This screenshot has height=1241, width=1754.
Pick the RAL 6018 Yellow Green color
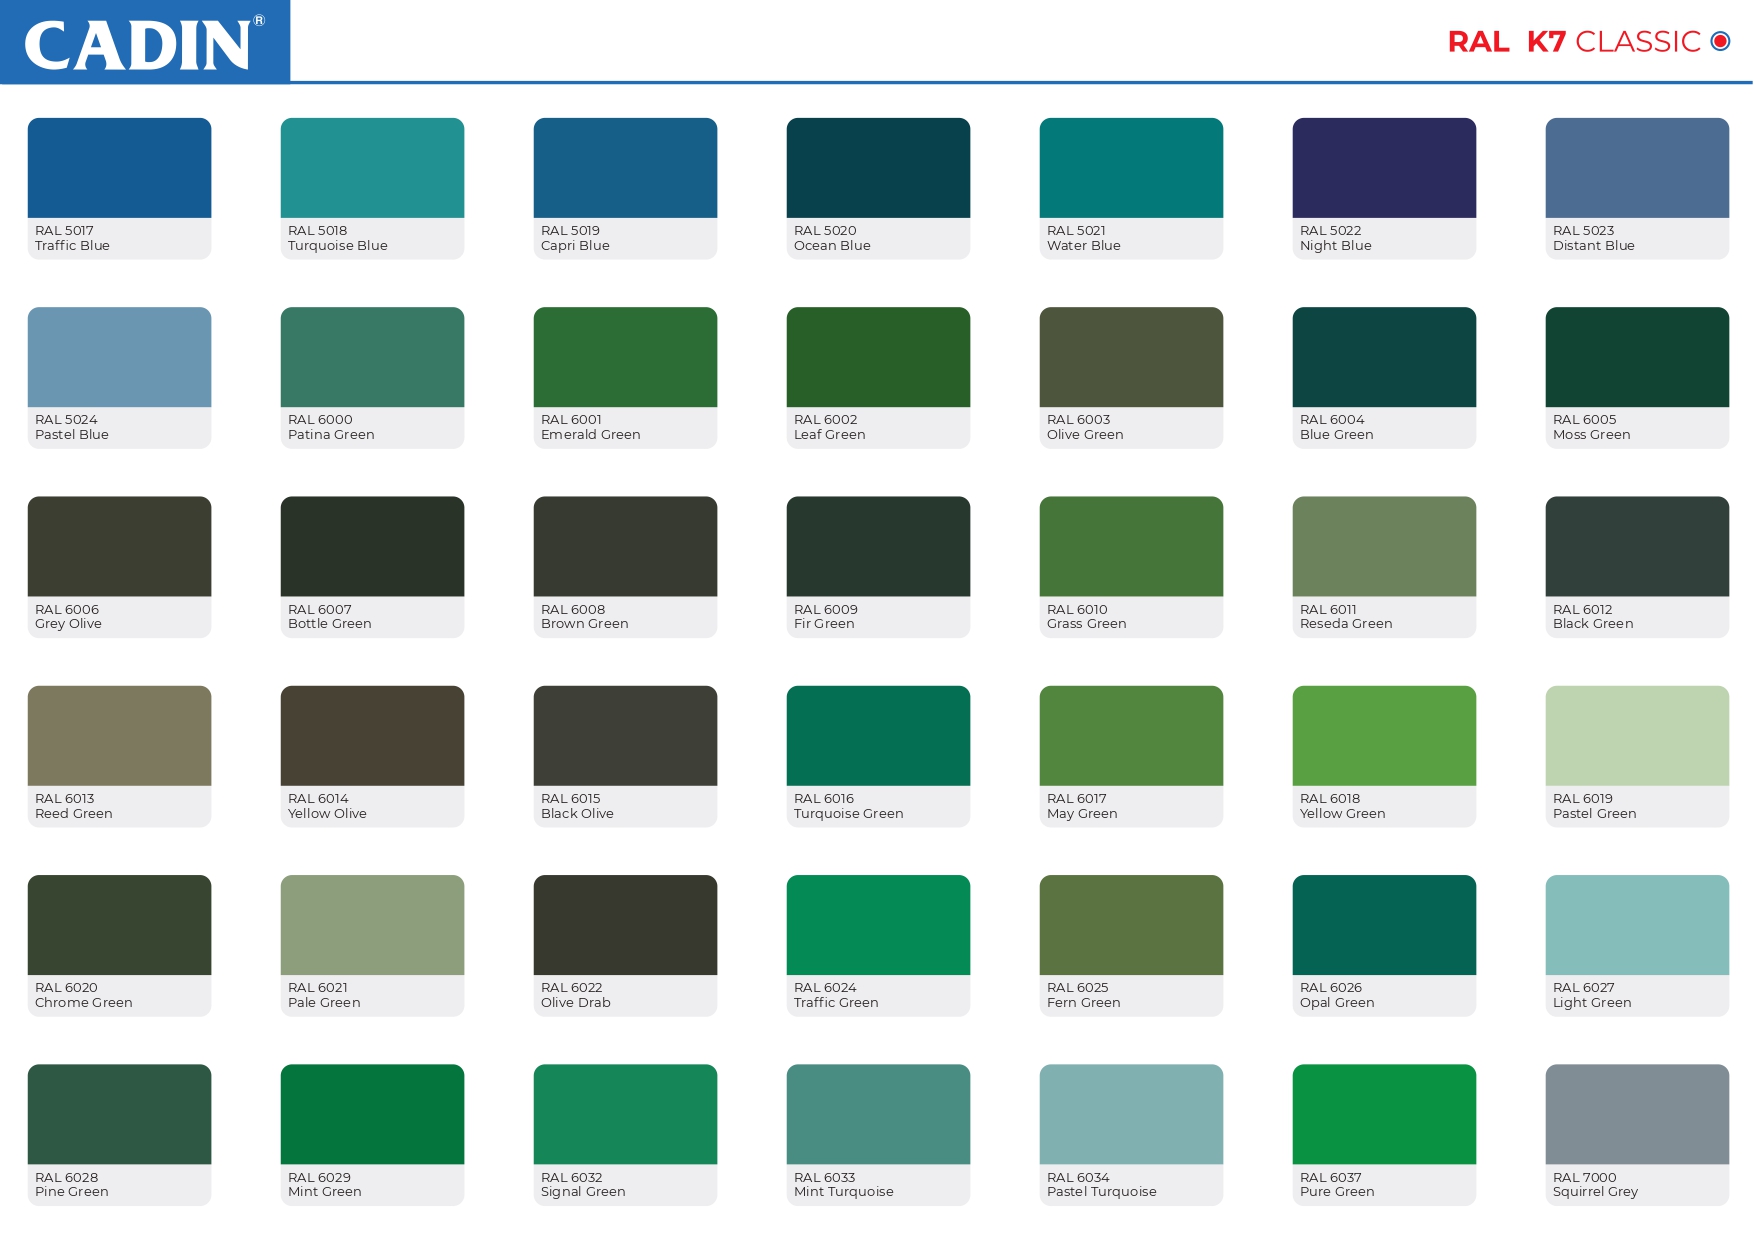coord(1384,736)
